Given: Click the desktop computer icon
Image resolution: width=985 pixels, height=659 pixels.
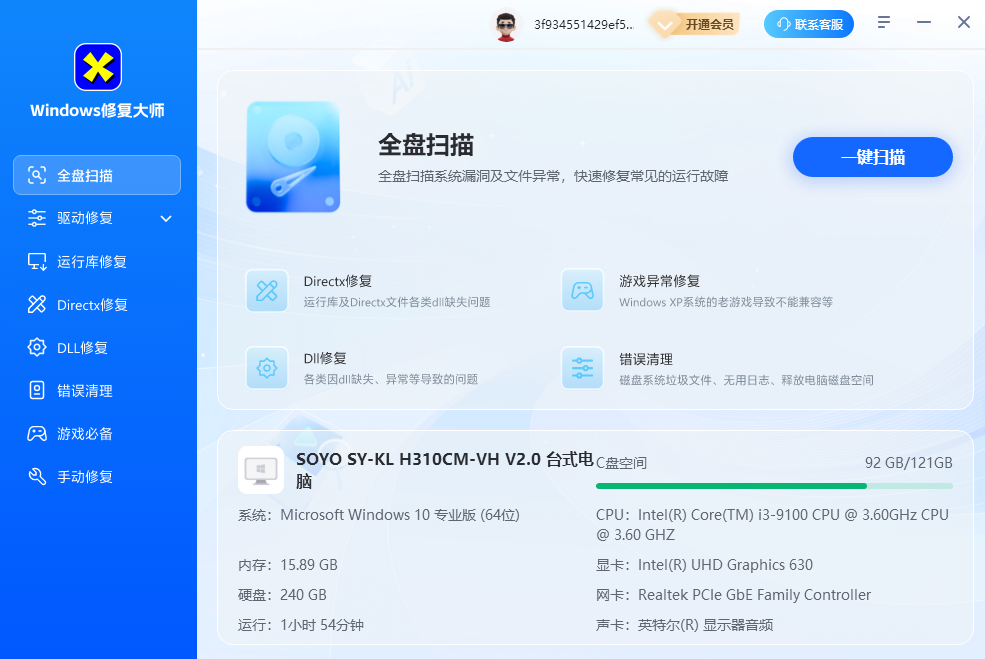Looking at the screenshot, I should (x=260, y=470).
